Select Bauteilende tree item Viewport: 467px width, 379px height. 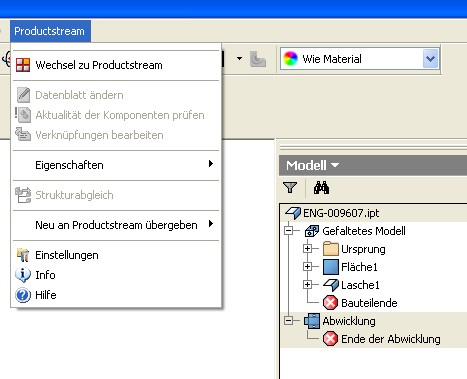[369, 303]
